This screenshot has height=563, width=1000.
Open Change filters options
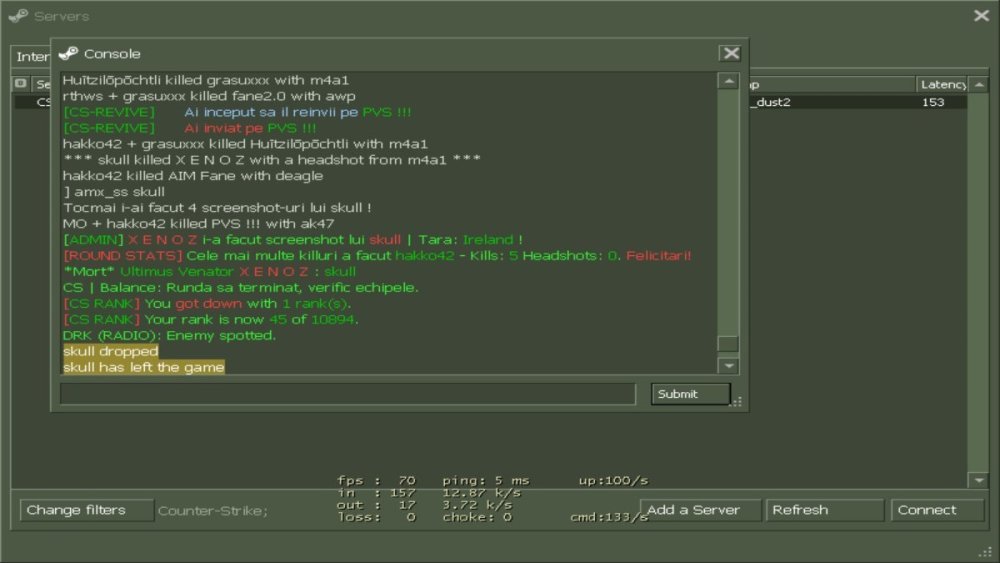[x=87, y=510]
